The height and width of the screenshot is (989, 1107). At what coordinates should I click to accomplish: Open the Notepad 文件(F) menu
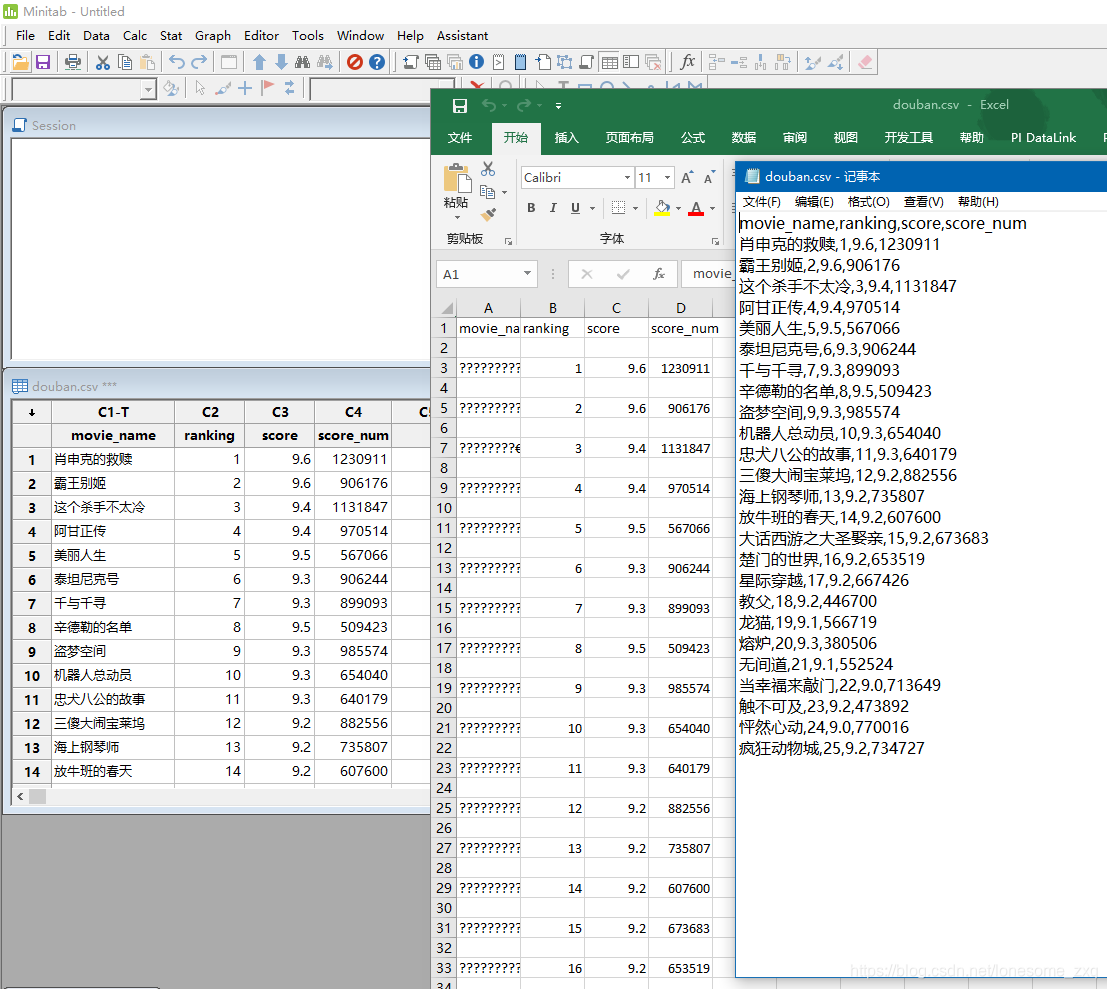coord(762,202)
